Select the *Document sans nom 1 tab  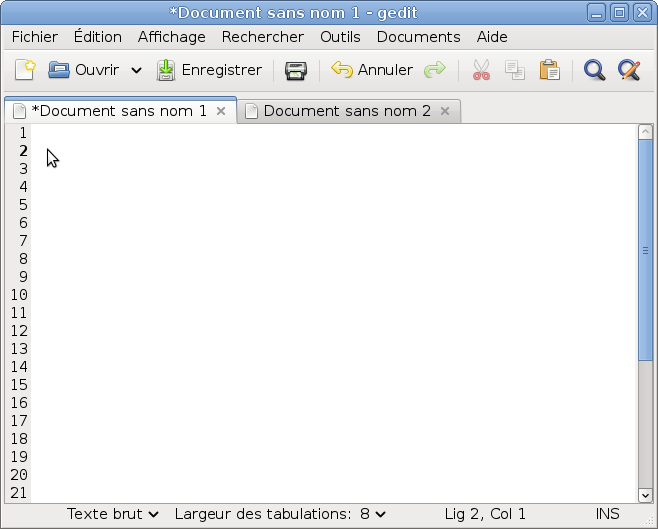[x=119, y=111]
